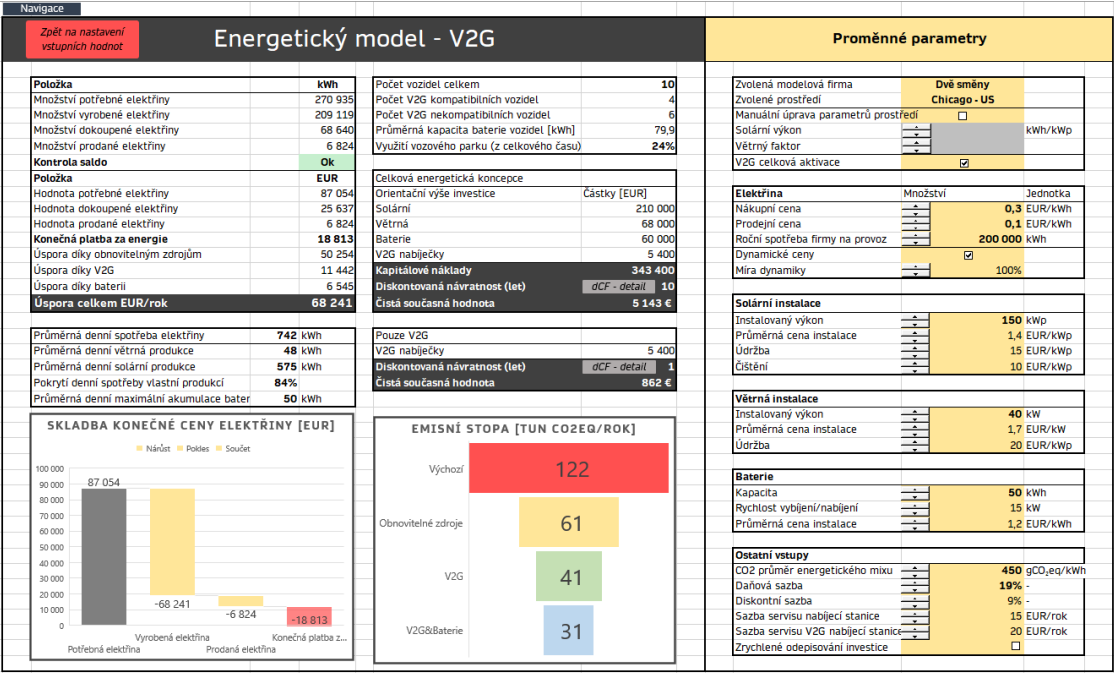Screen dimensions: 1114x673
Task: Click the gray Potřebná elektřina bar in chart
Action: tap(104, 556)
